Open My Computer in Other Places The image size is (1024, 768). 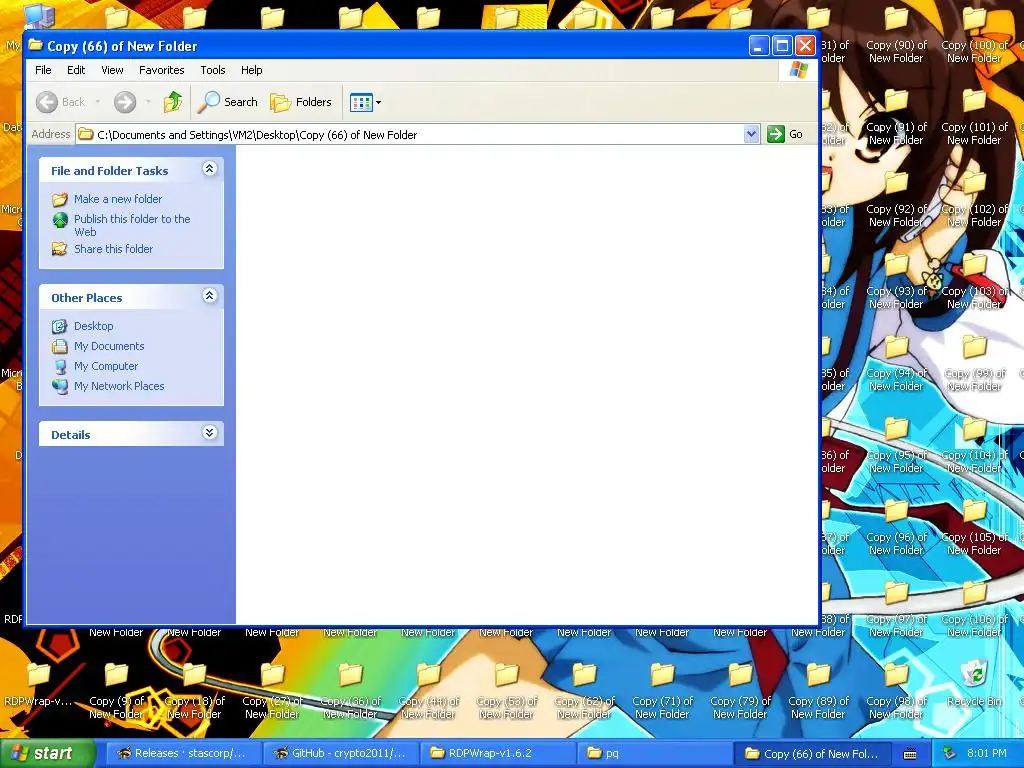106,366
